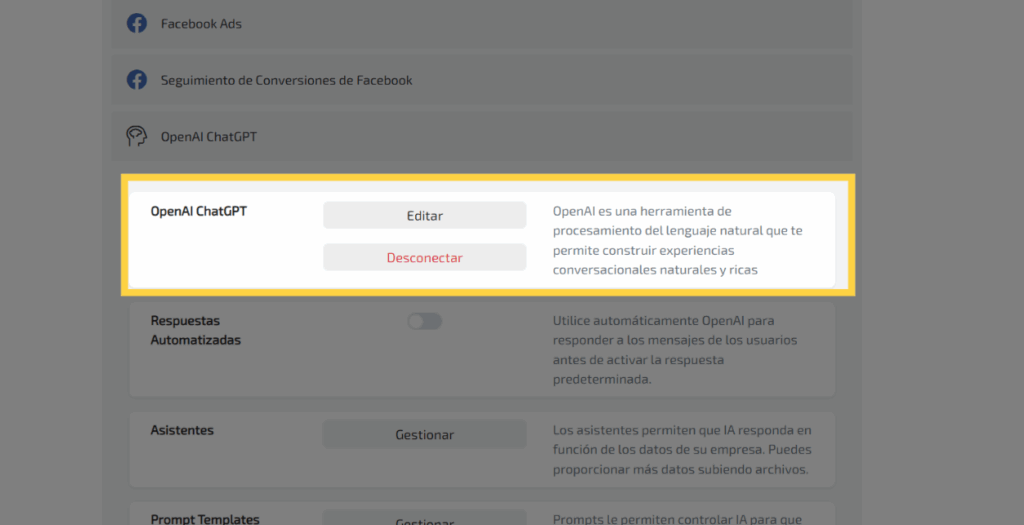Click the Facebook Ads logo icon

(x=136, y=24)
